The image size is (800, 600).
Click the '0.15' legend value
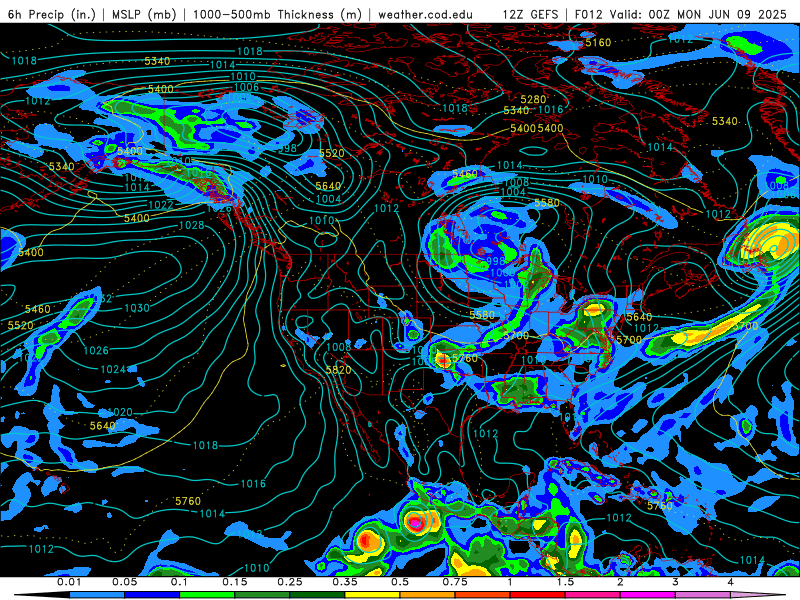[x=235, y=582]
